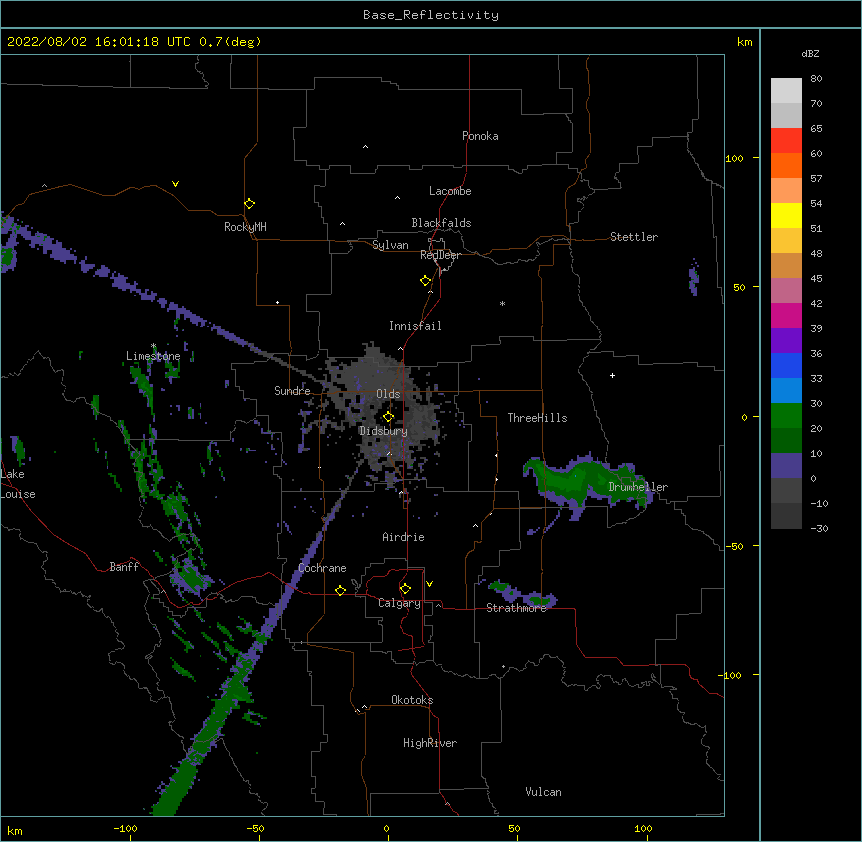
Task: Click the white 80 dBZ legend swatch
Action: (786, 91)
